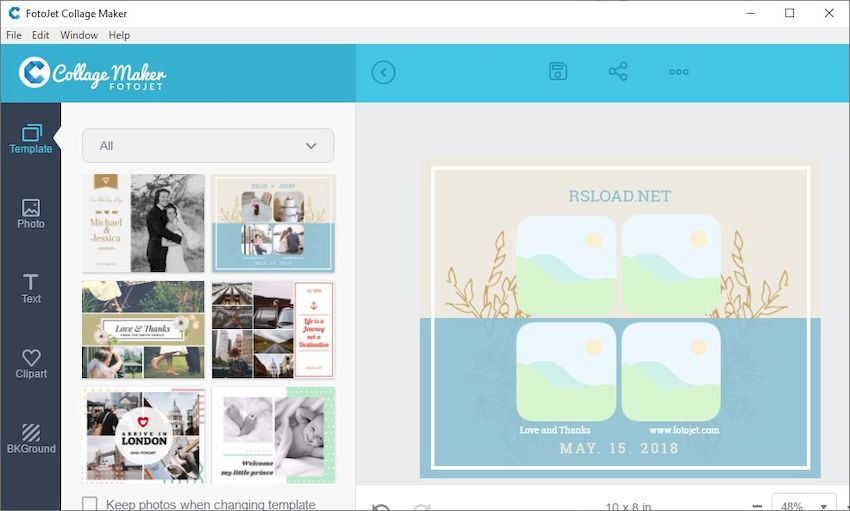Click the 10 x 8 in size label
This screenshot has height=511, width=850.
628,507
